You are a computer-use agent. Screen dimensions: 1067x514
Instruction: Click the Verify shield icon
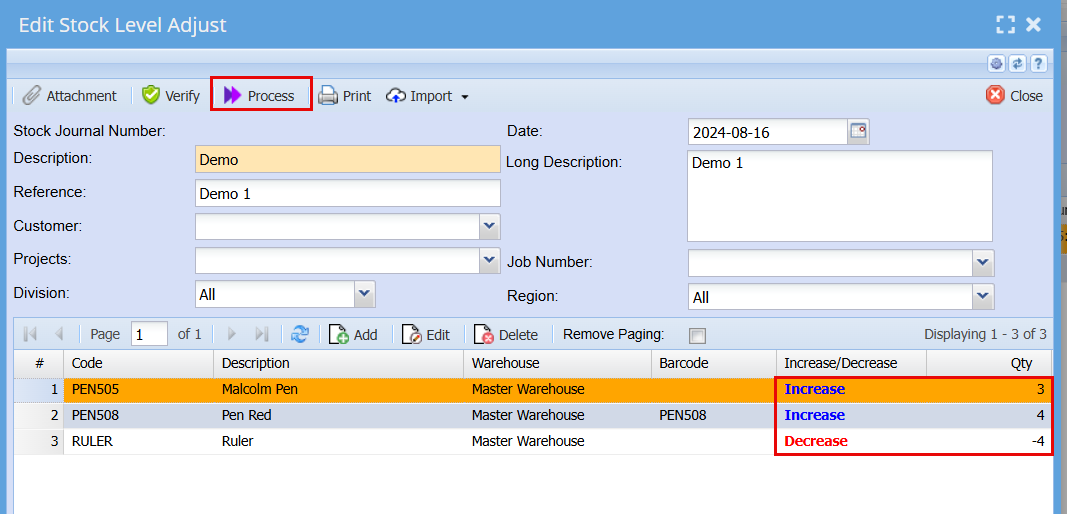[x=152, y=96]
